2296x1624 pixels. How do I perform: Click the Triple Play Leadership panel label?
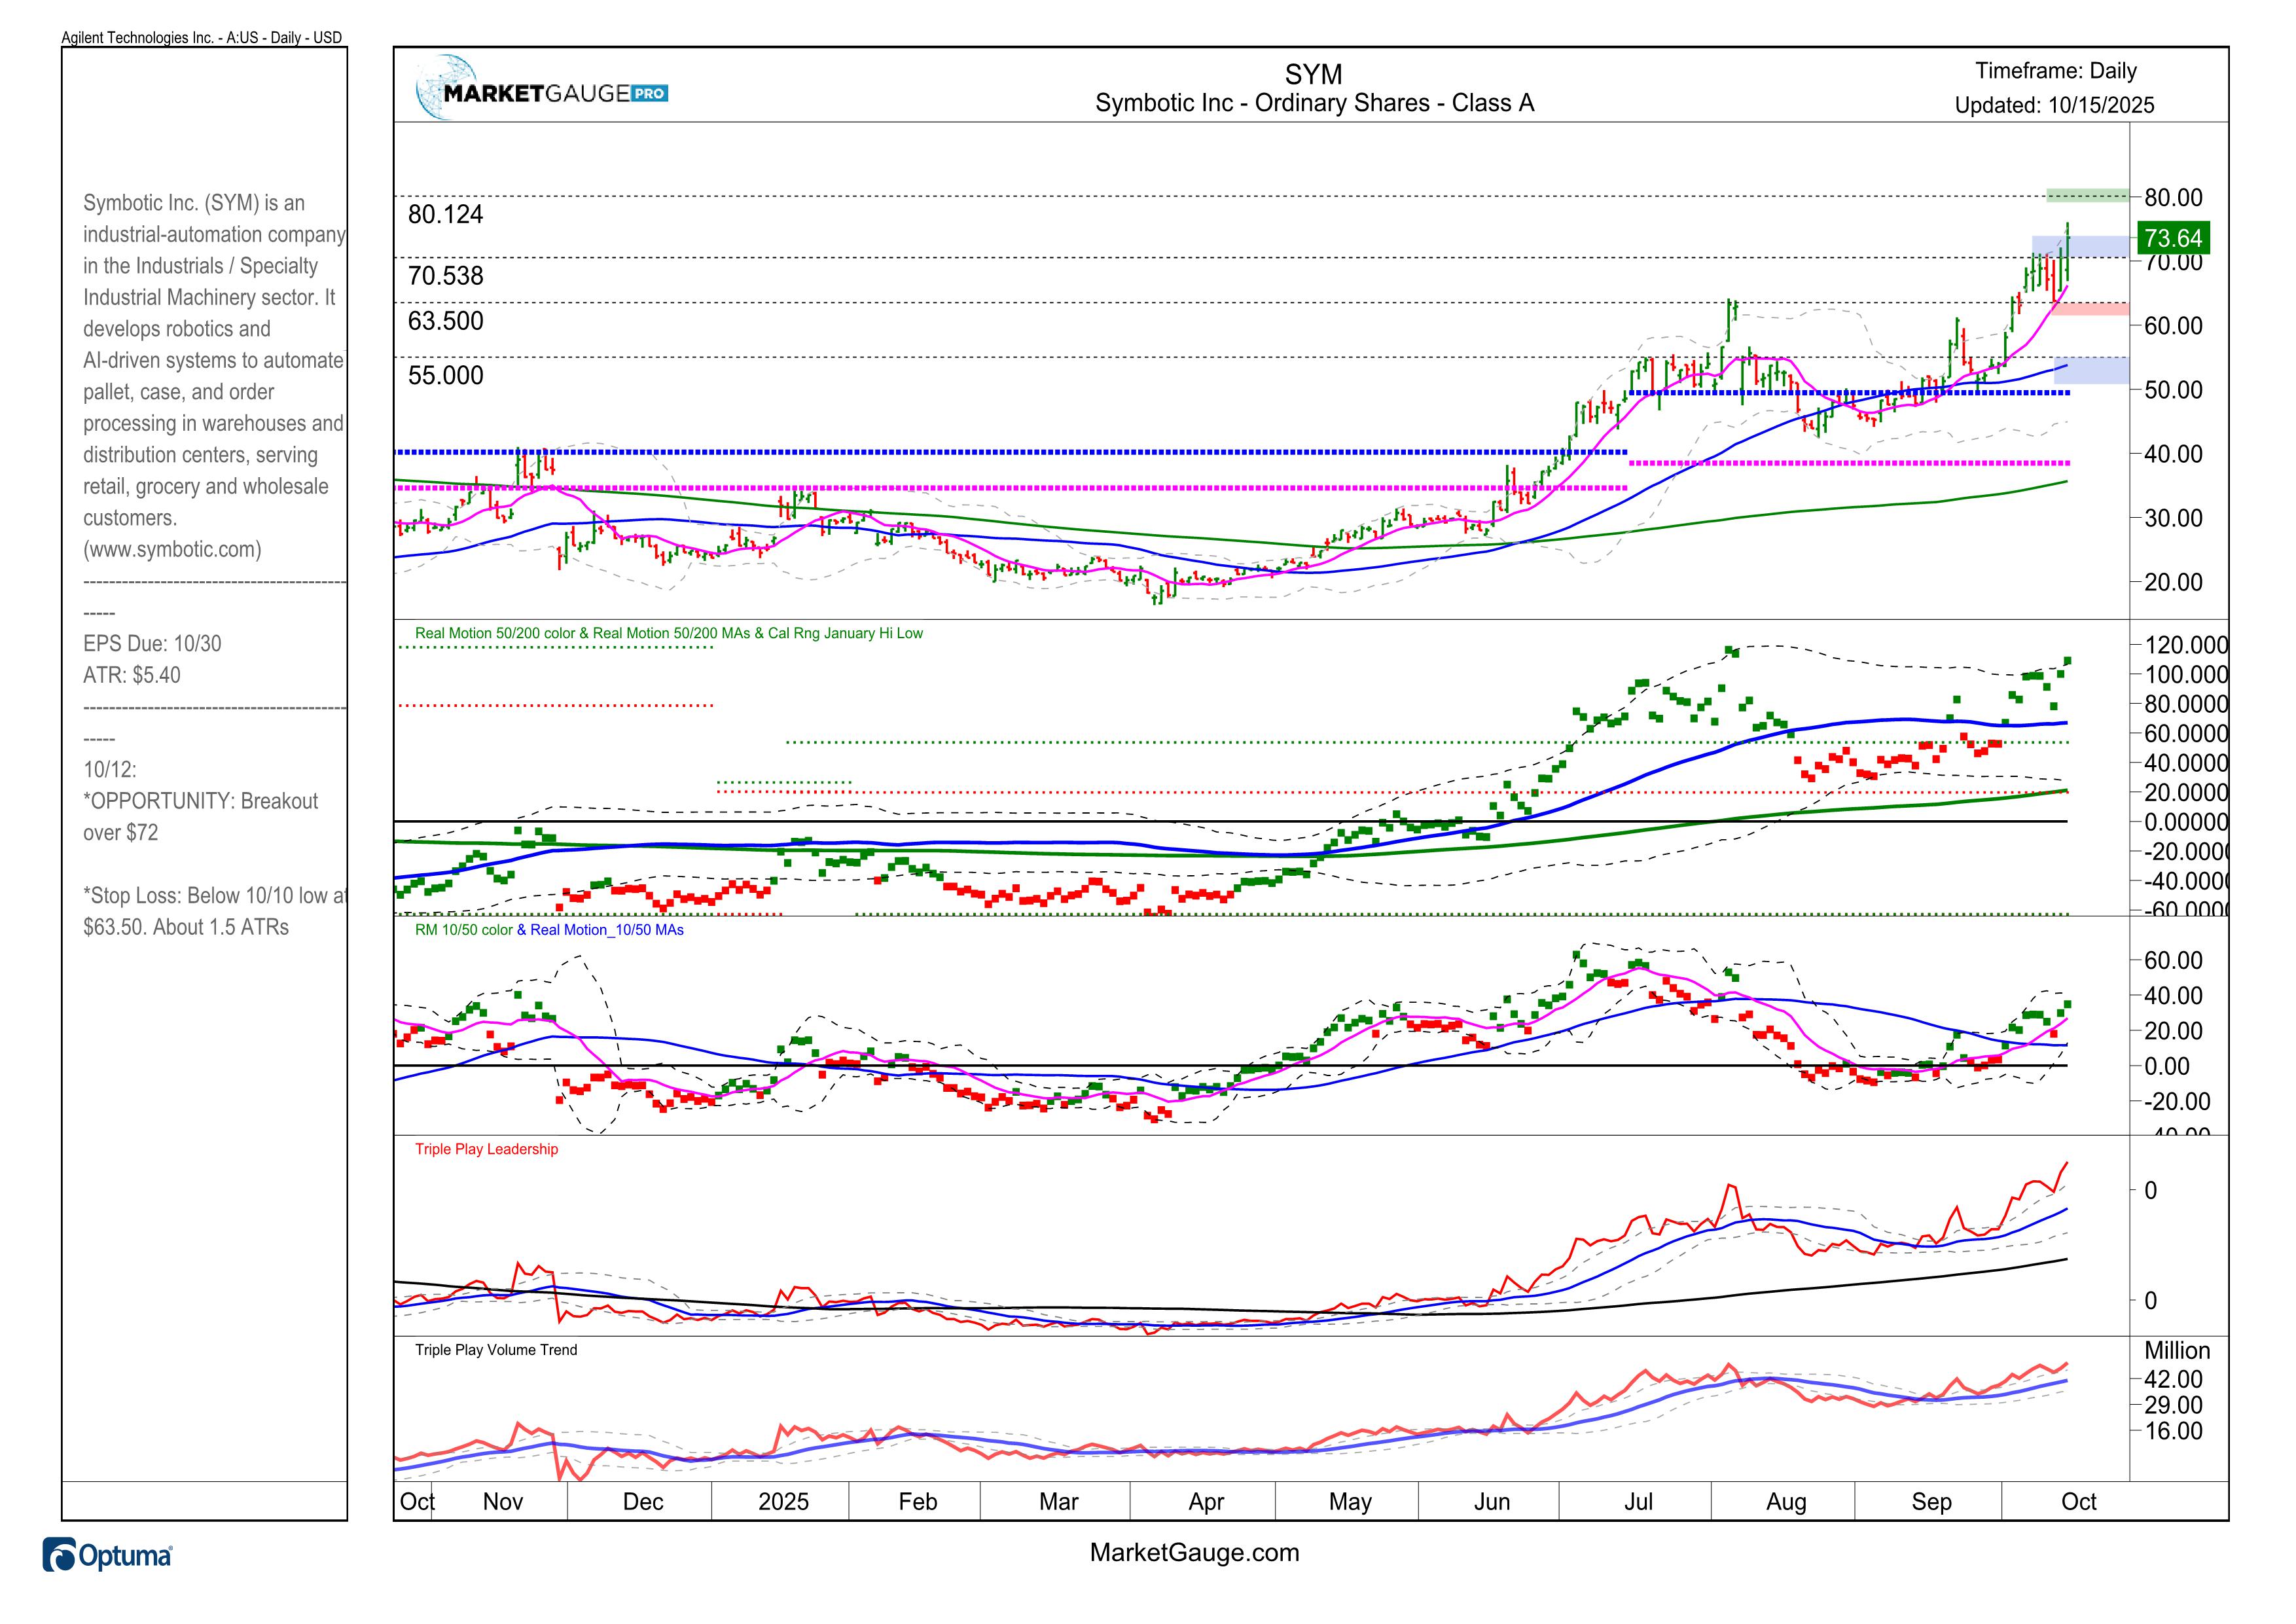(x=486, y=1149)
